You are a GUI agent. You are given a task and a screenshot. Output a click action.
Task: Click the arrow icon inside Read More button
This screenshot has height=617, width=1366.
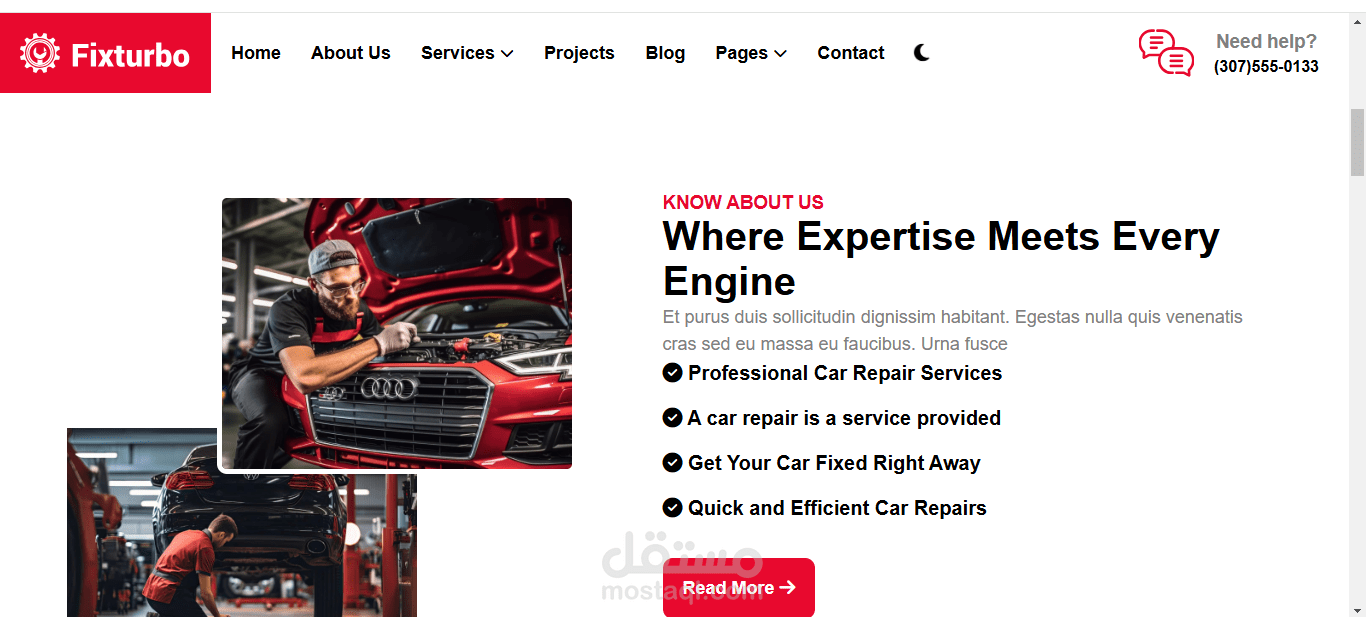pos(787,587)
